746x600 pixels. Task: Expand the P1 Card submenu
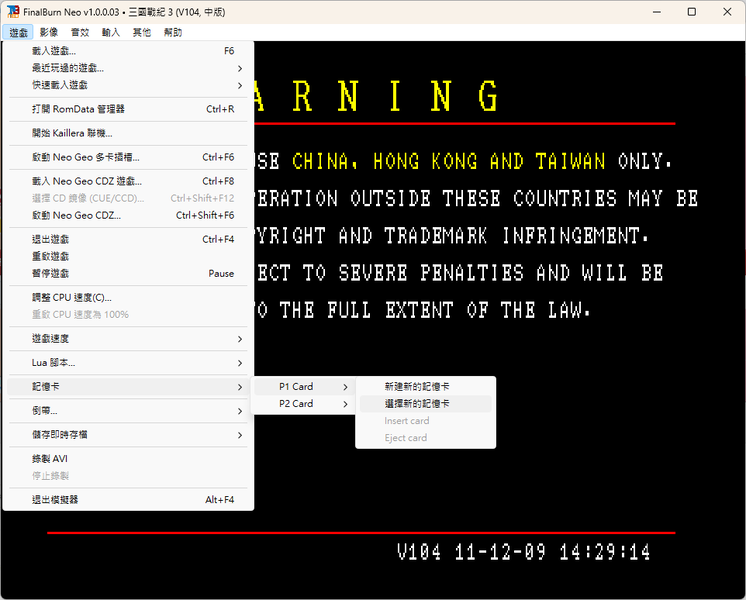click(x=304, y=387)
